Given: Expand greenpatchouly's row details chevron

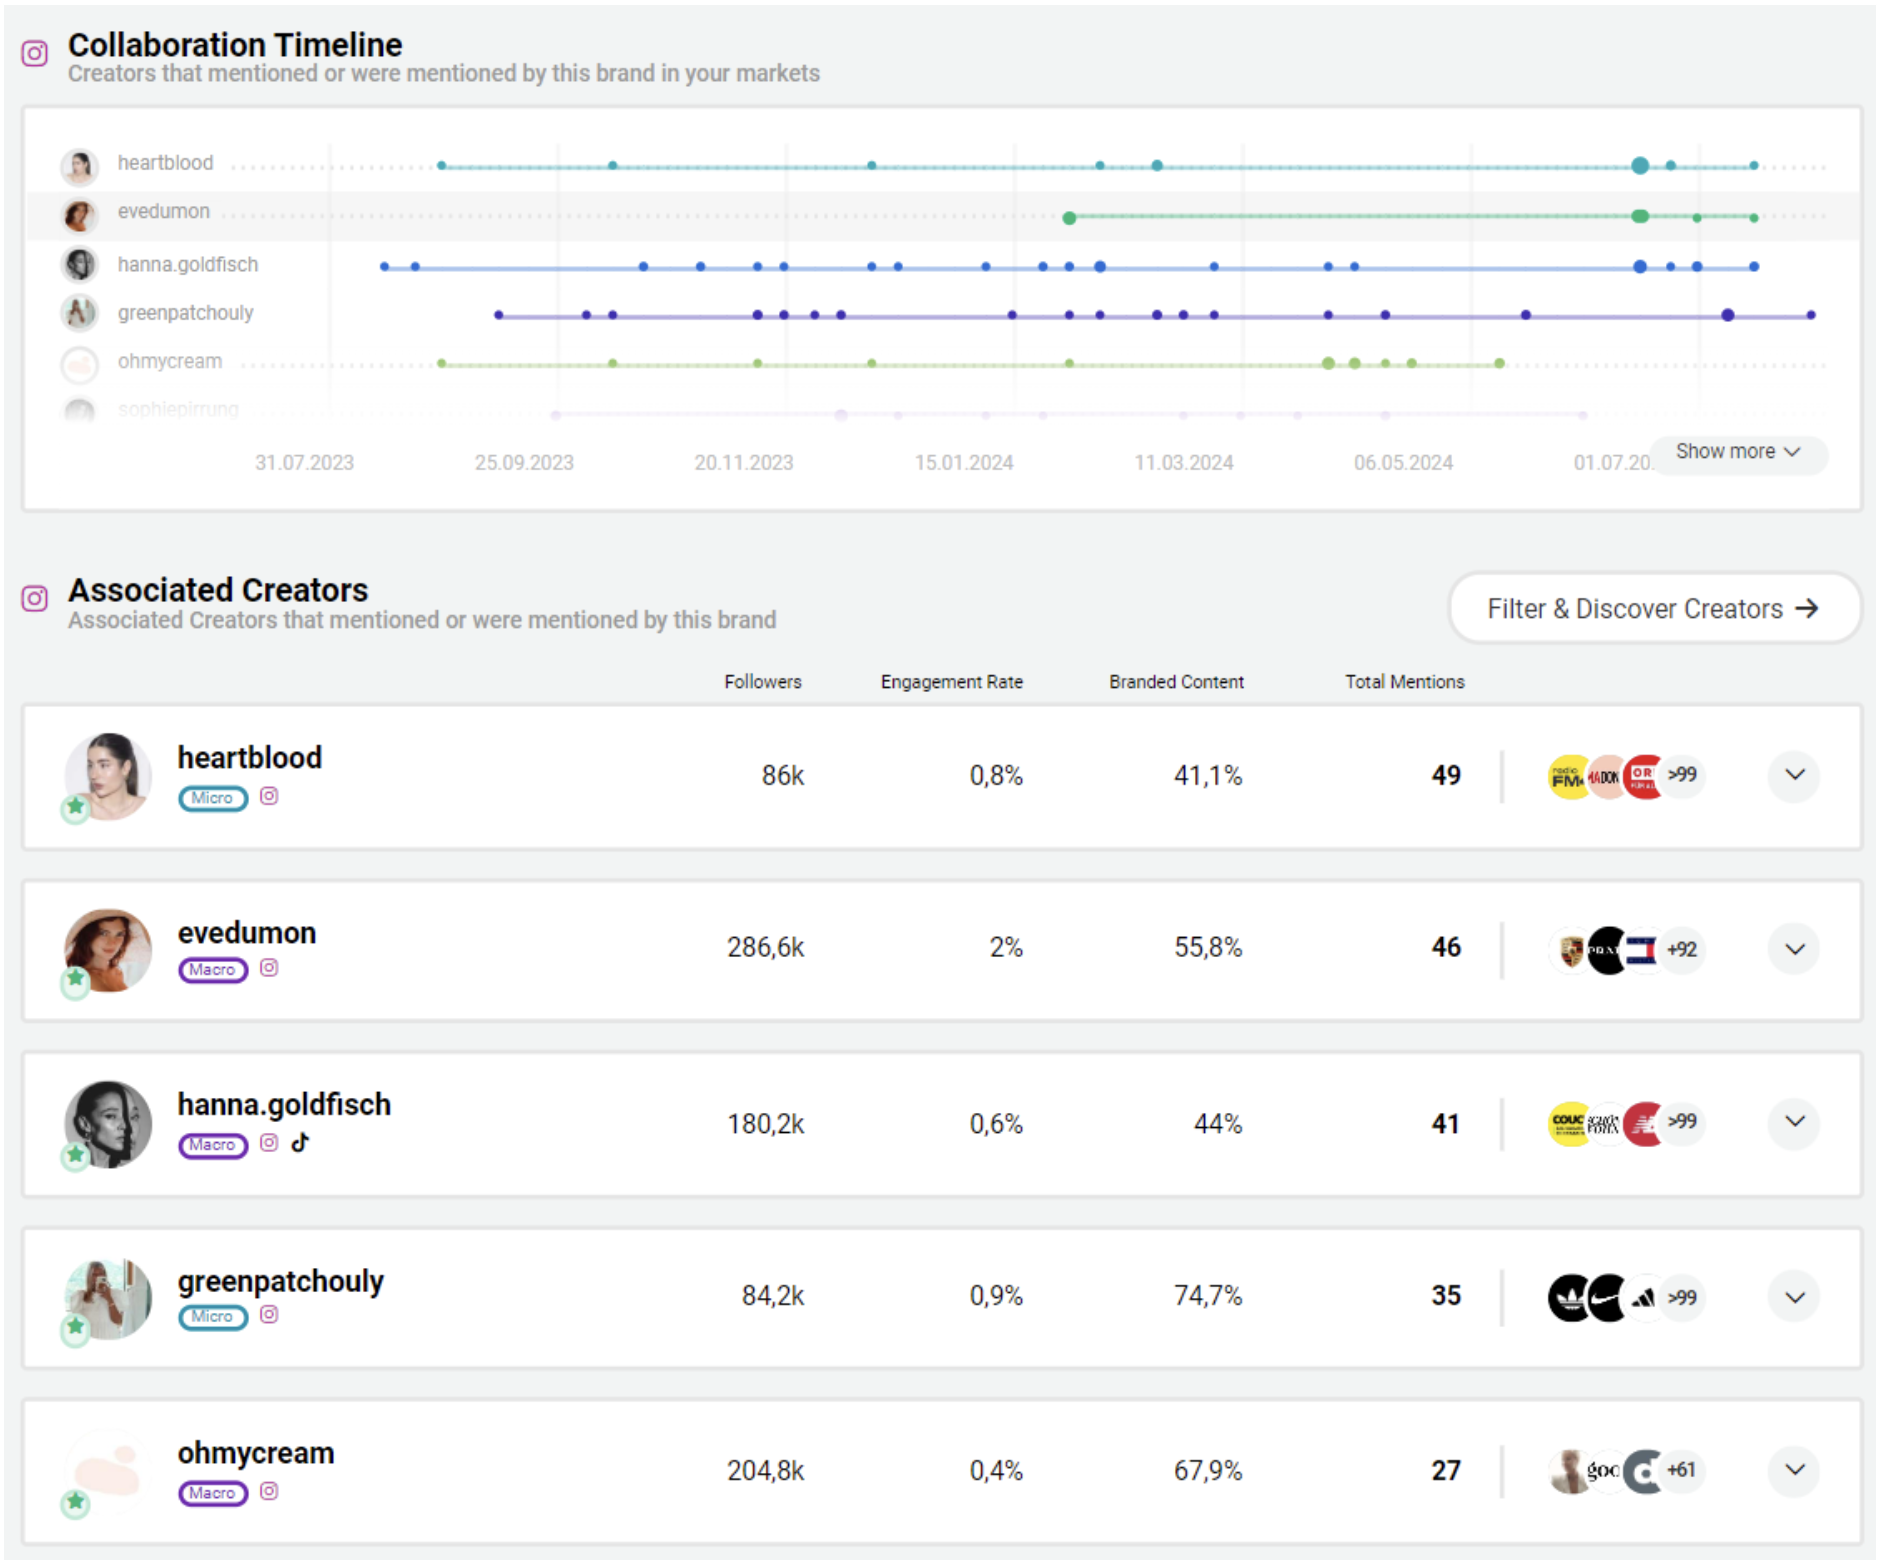Looking at the screenshot, I should coord(1794,1296).
